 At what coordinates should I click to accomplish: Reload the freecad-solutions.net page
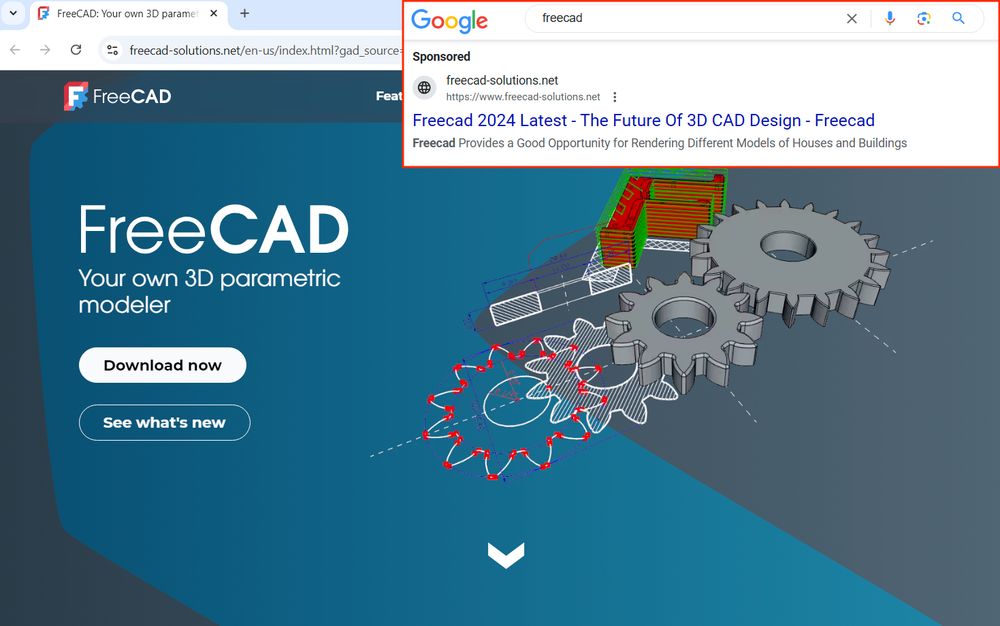click(75, 50)
